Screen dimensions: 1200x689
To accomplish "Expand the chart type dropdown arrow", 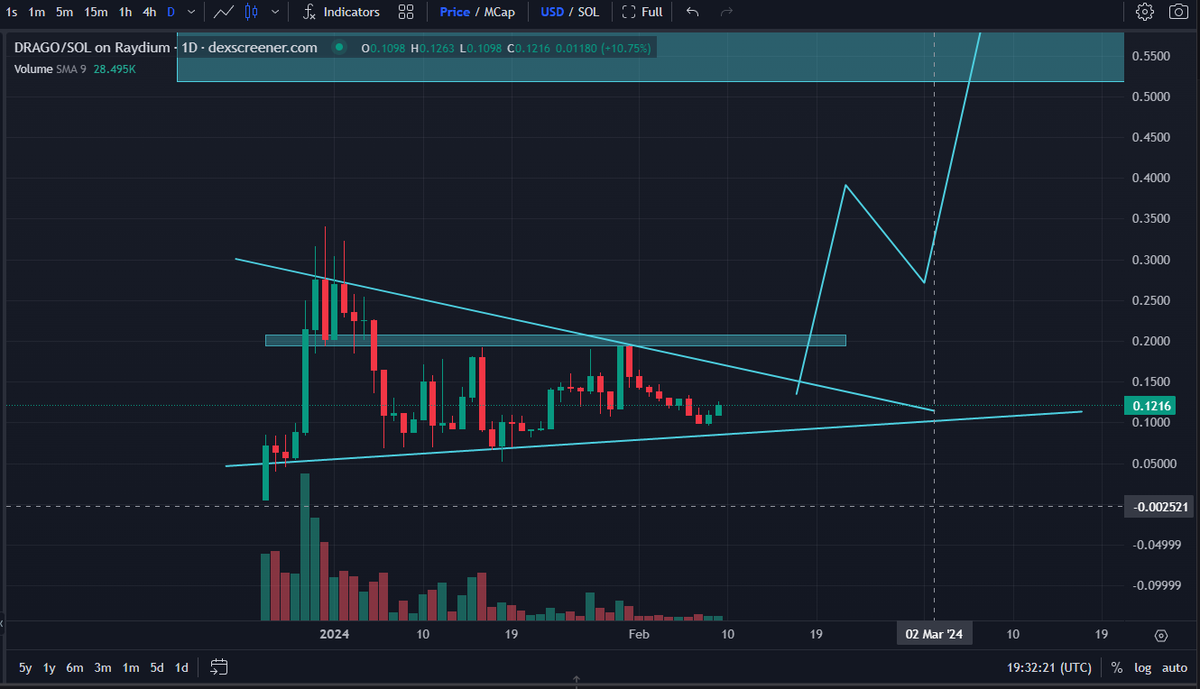I will [275, 12].
